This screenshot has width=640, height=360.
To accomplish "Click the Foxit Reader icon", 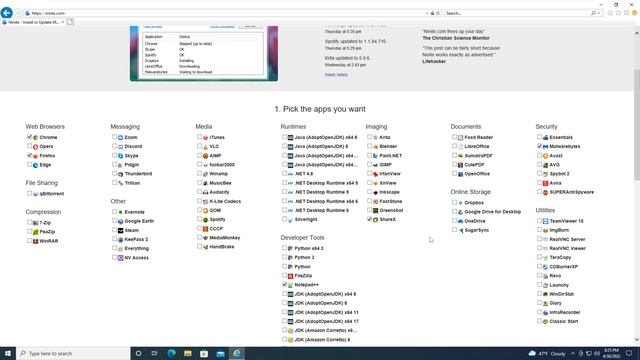I will point(460,138).
